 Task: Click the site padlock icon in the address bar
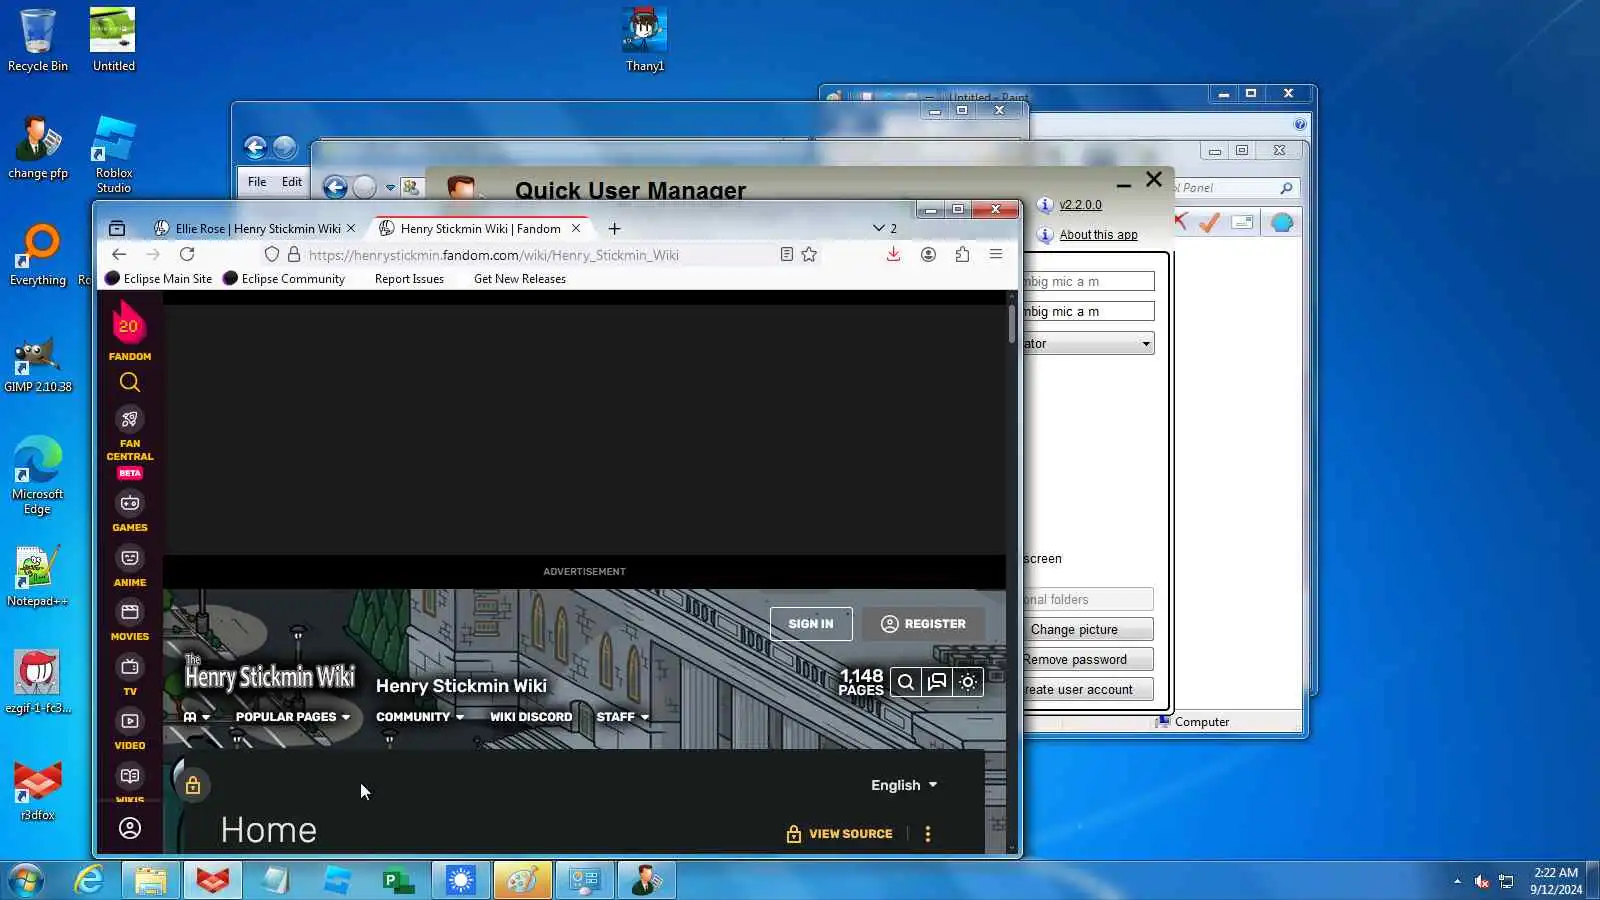coord(294,255)
